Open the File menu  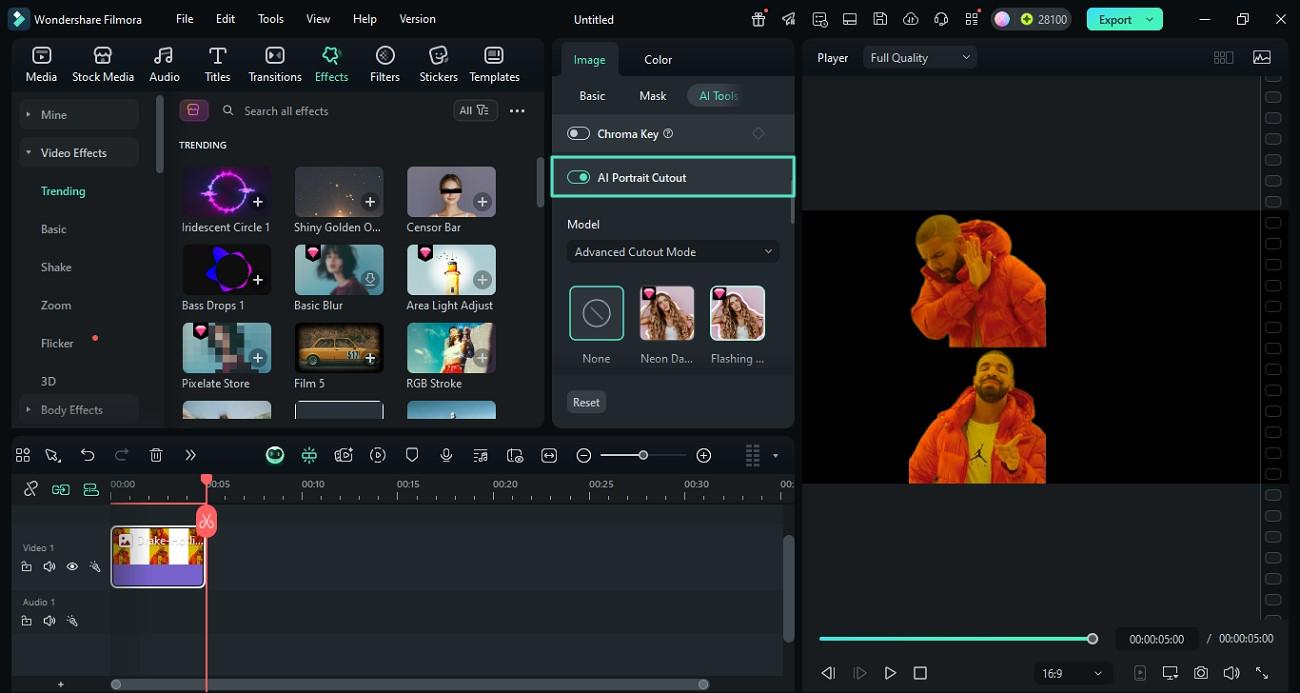[x=184, y=19]
